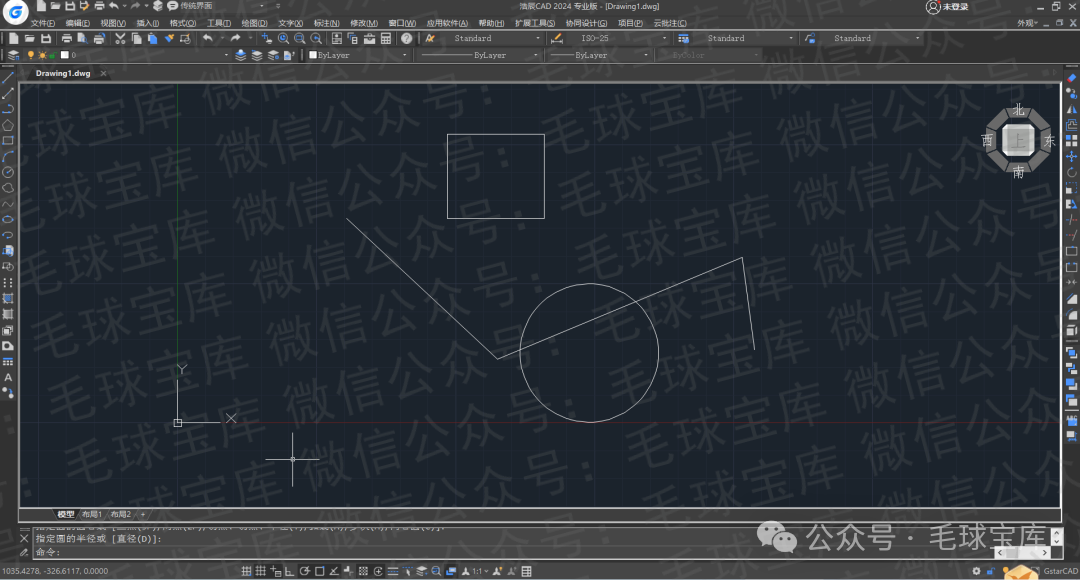Select the Arc tool in draw toolbar
Viewport: 1080px width, 580px height.
point(8,157)
